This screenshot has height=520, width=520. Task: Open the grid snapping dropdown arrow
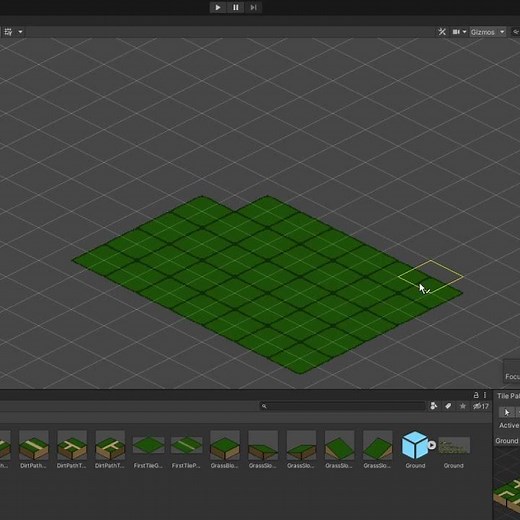click(x=20, y=32)
